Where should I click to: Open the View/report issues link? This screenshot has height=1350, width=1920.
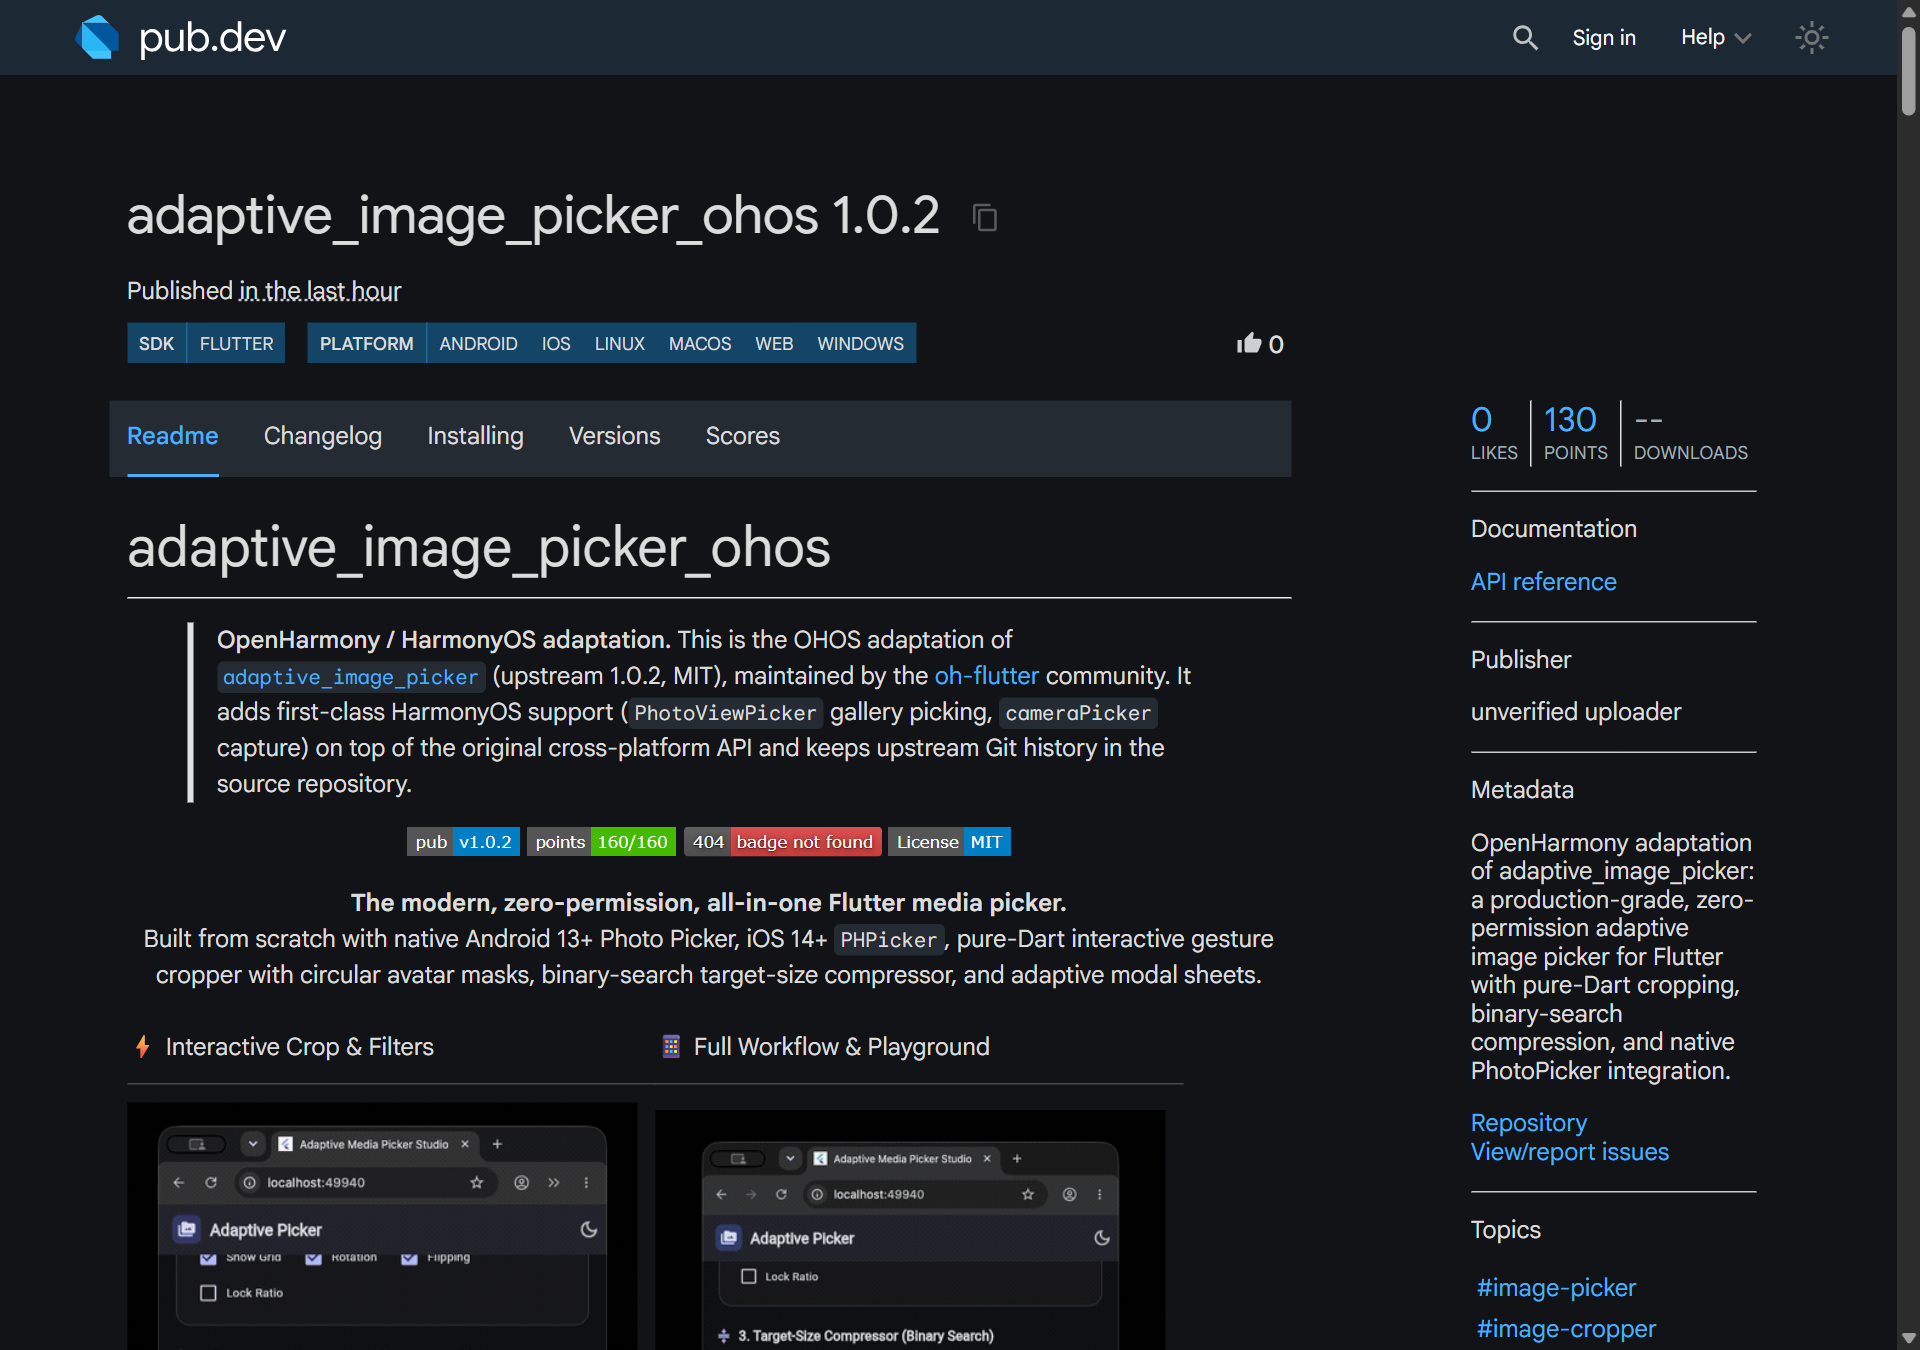(1570, 1152)
